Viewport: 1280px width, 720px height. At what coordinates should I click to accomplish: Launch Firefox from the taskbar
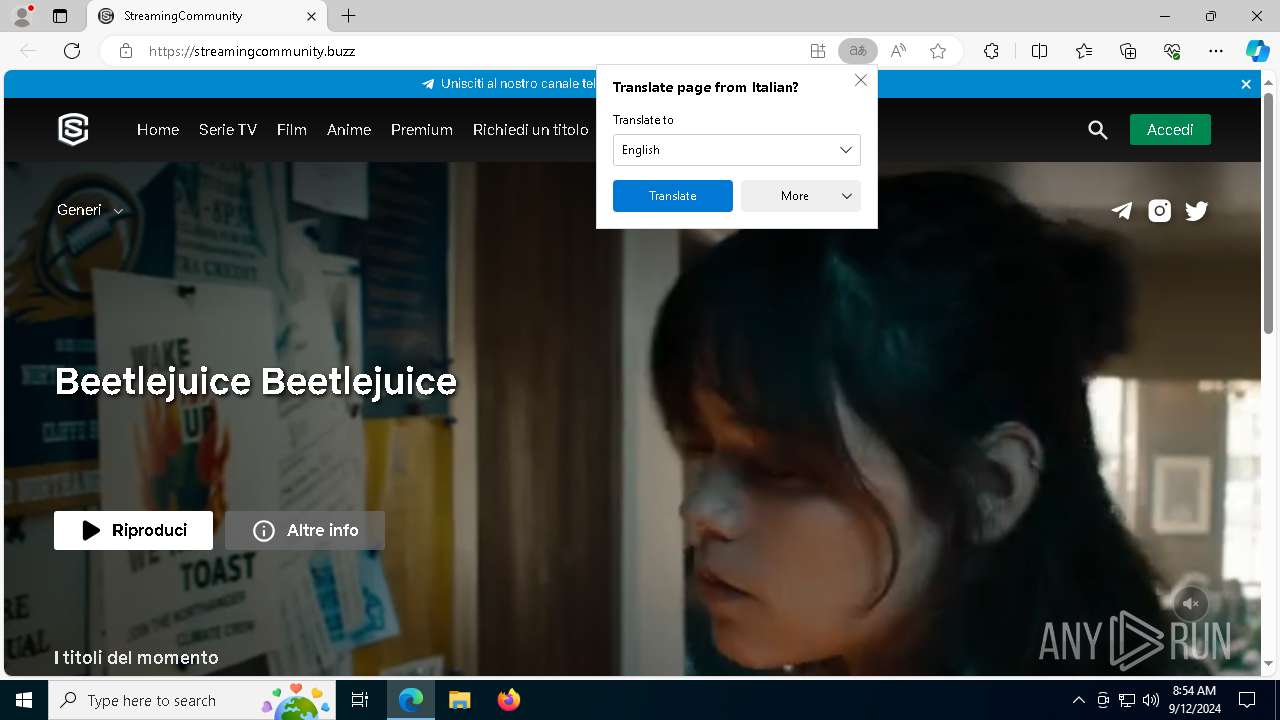point(508,700)
